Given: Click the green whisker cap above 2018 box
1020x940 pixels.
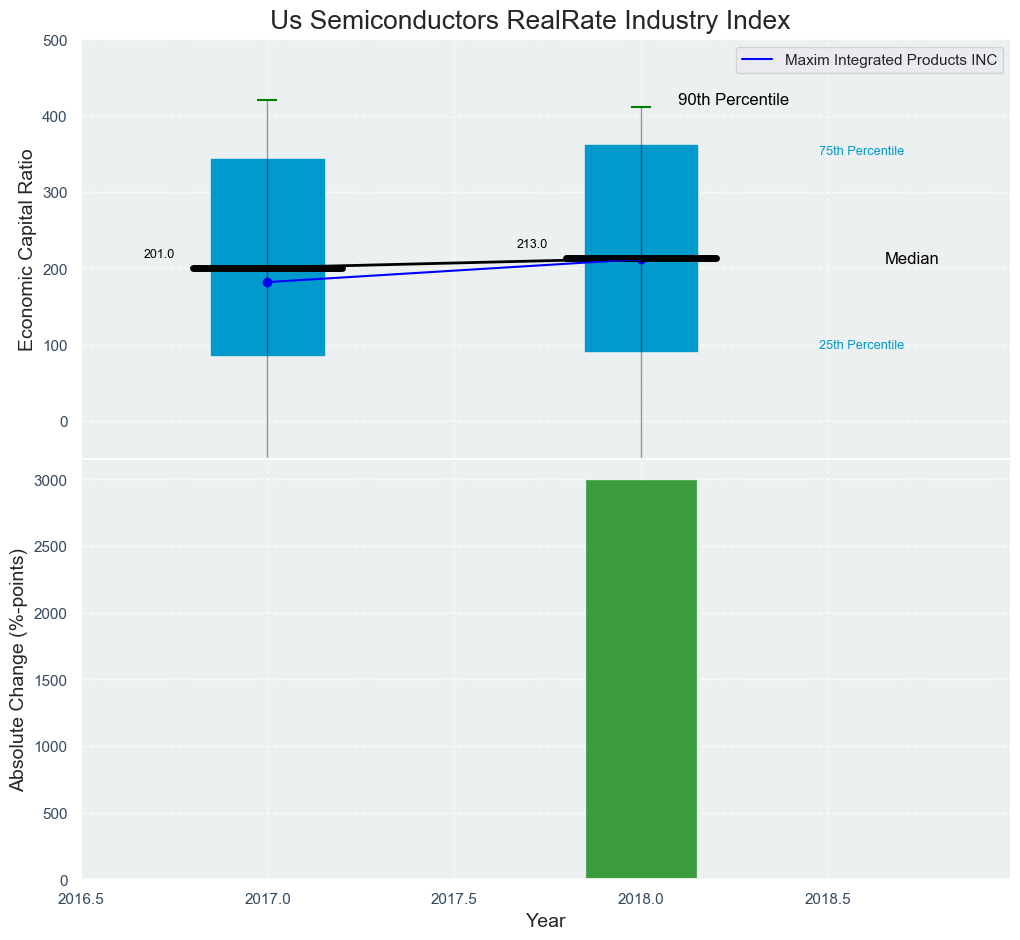Looking at the screenshot, I should pyautogui.click(x=641, y=107).
